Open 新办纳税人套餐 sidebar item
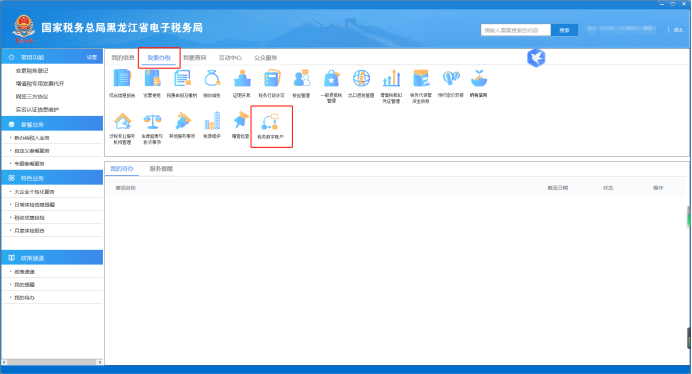Image resolution: width=692 pixels, height=374 pixels. 32,138
